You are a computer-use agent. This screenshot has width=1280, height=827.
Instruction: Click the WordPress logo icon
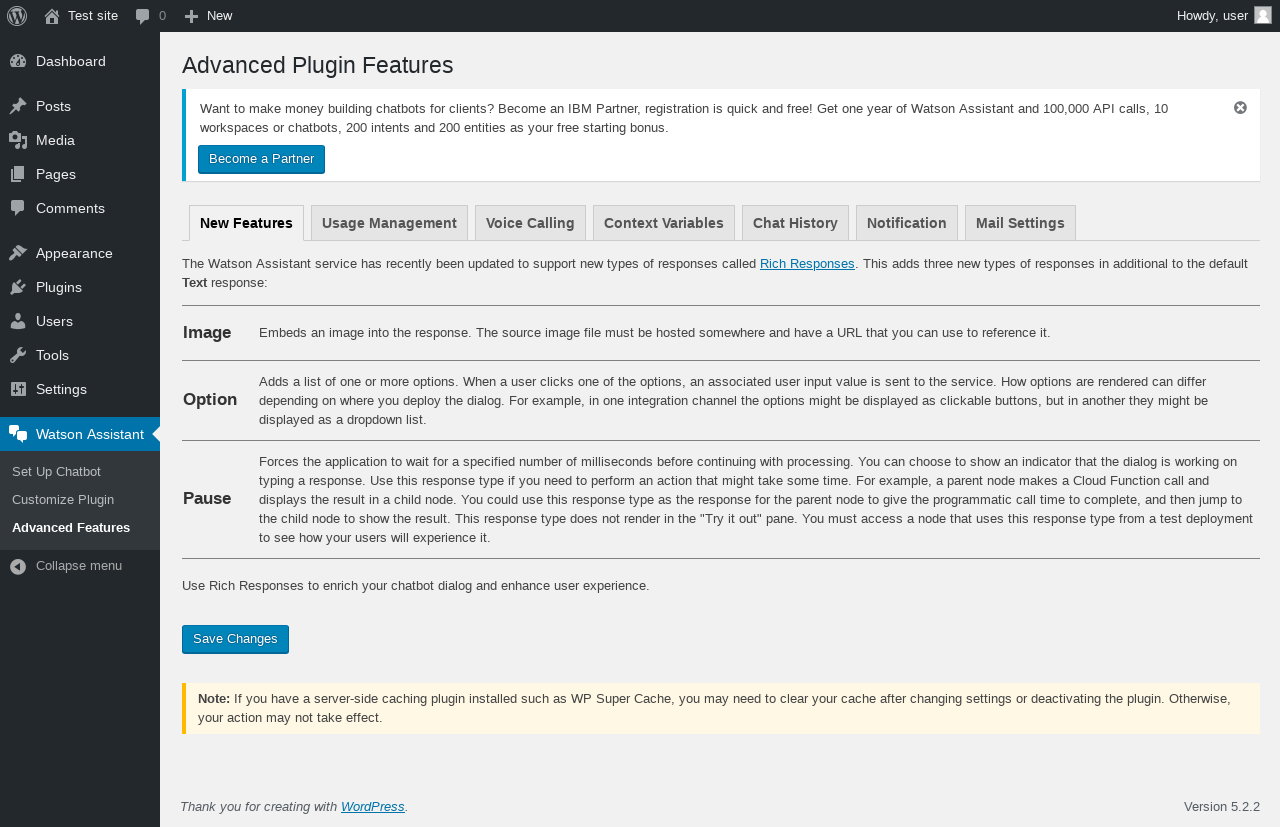coord(17,16)
